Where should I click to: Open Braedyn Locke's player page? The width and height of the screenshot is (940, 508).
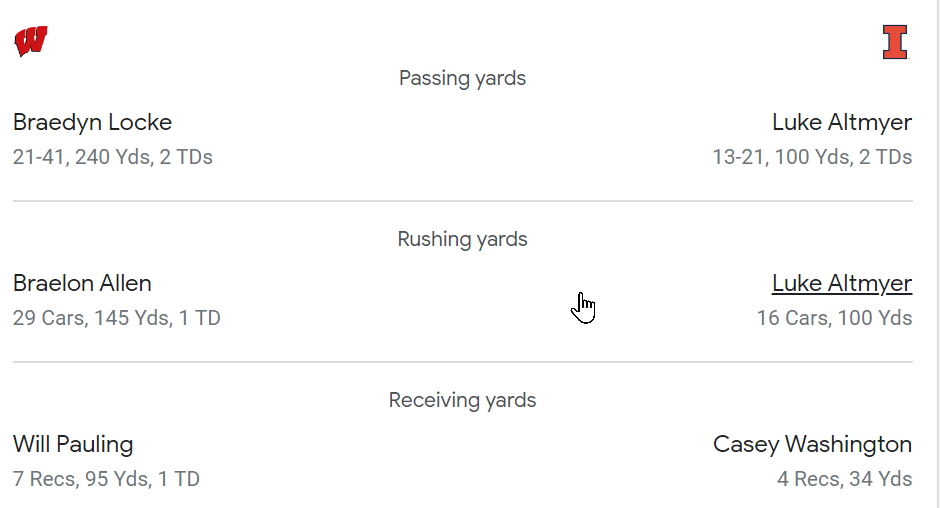[93, 123]
